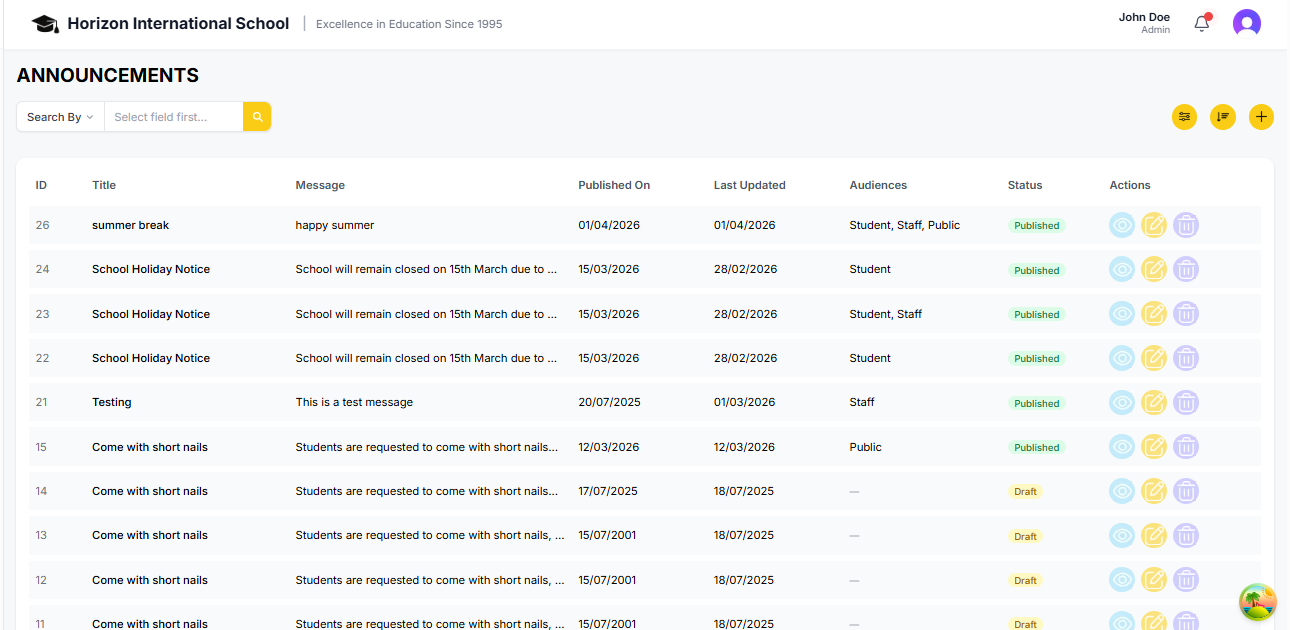Click the Published badge for ID 26
This screenshot has width=1290, height=630.
tap(1037, 226)
